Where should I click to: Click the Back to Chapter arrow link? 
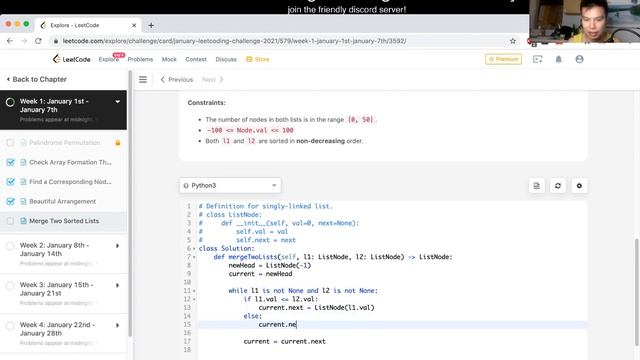pyautogui.click(x=36, y=79)
